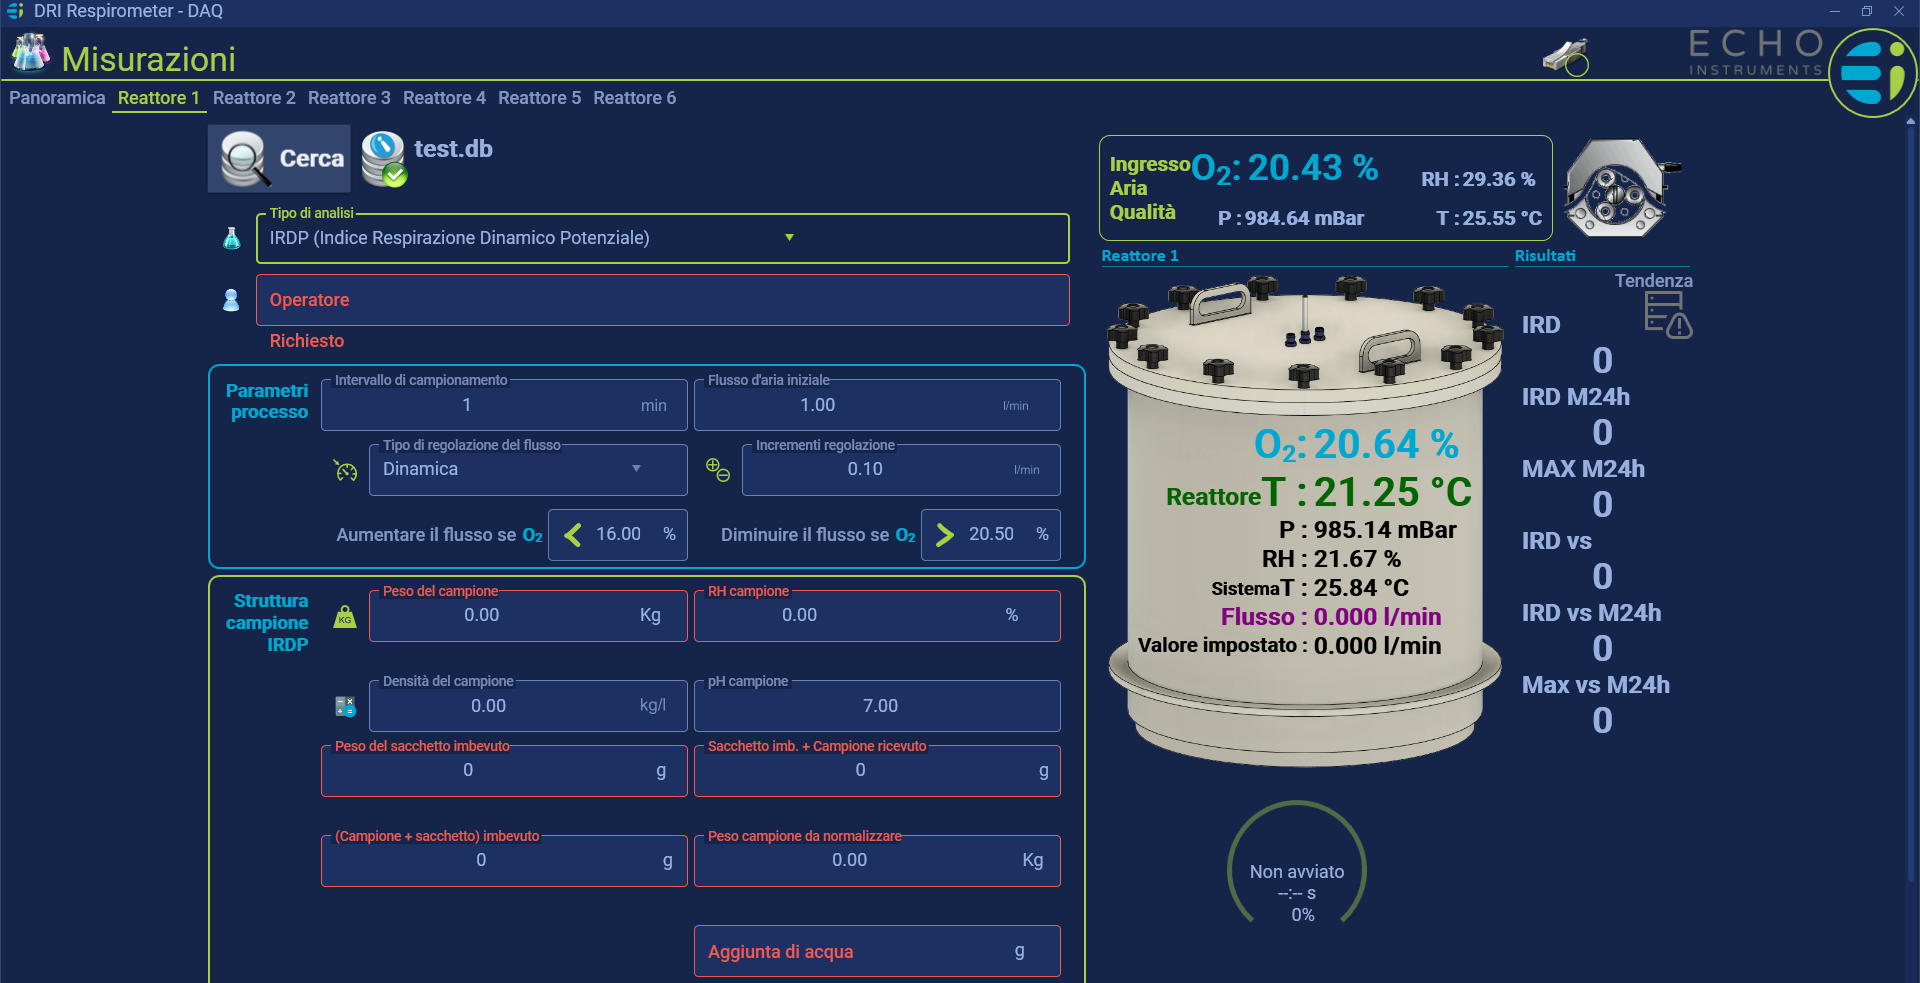Select the Reattore 6 tab
This screenshot has width=1920, height=983.
tap(634, 98)
